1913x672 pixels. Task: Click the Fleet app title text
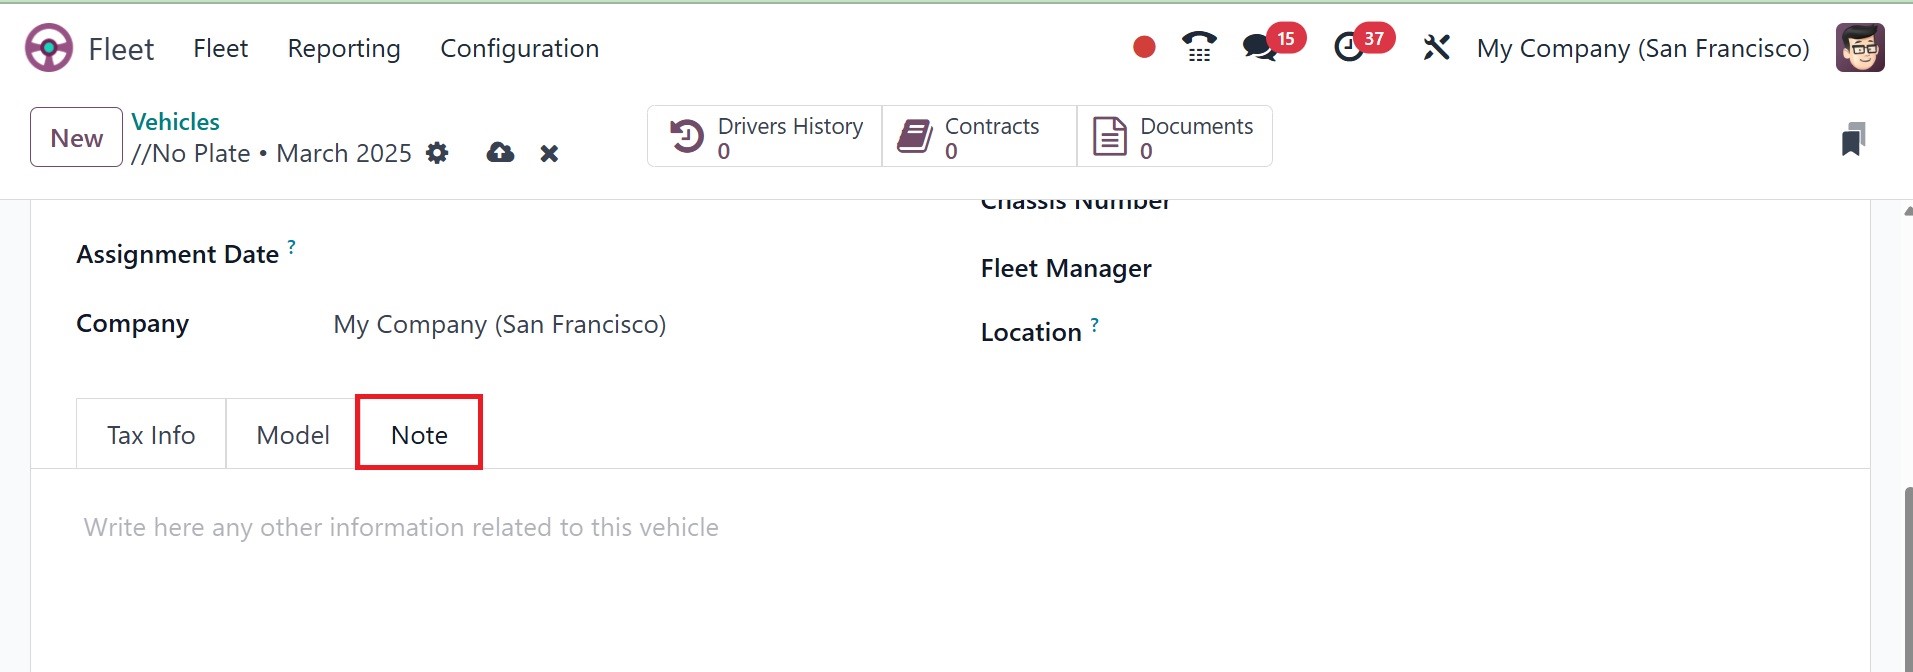click(121, 48)
